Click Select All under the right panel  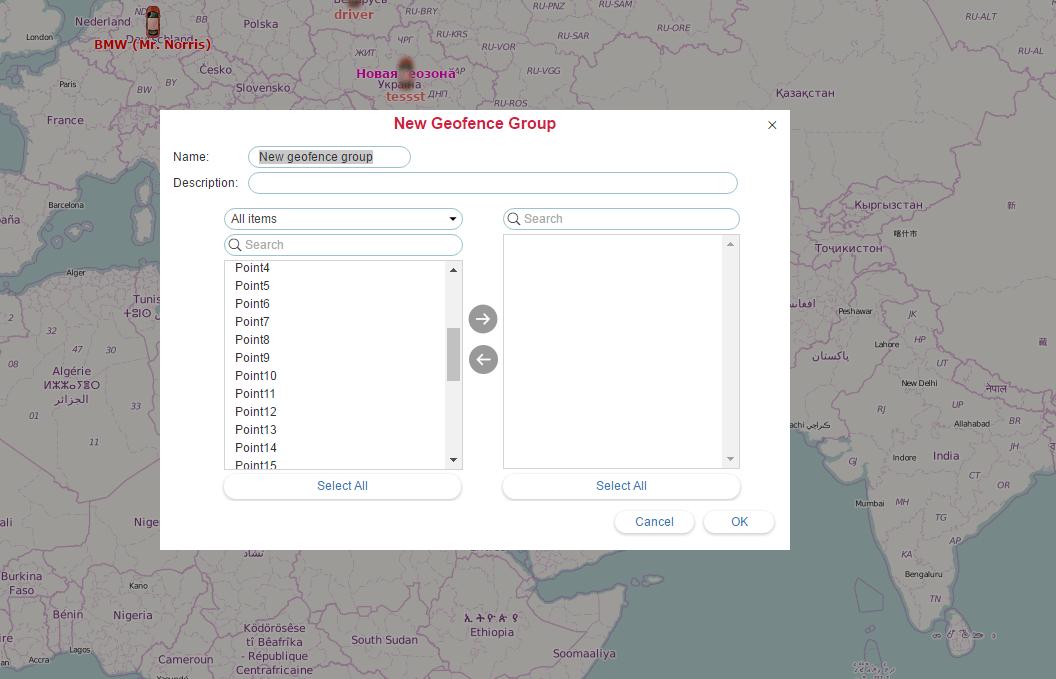pos(621,486)
